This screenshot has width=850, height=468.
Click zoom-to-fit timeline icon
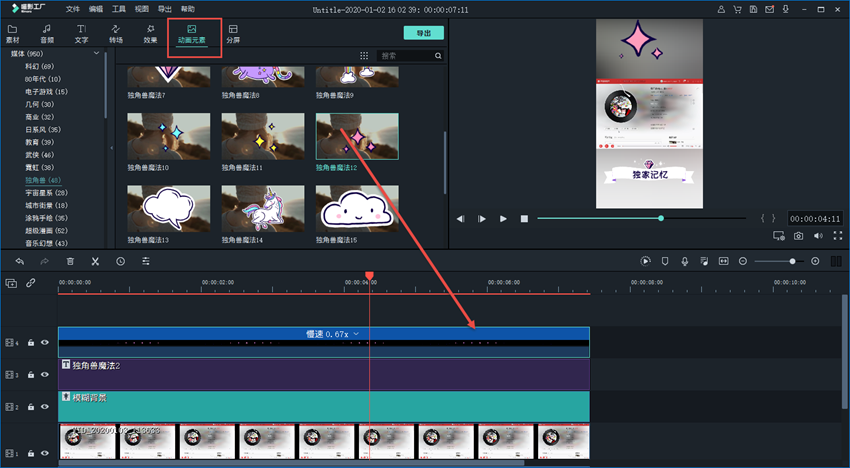(724, 261)
